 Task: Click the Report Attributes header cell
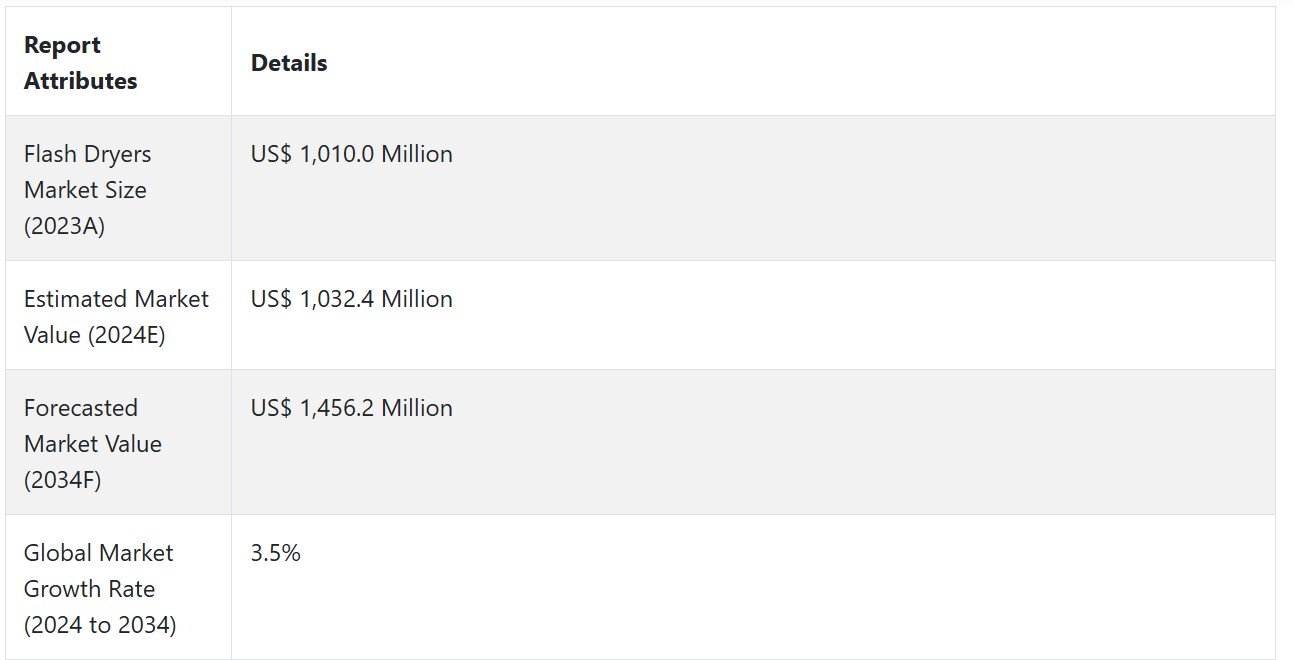pos(119,62)
